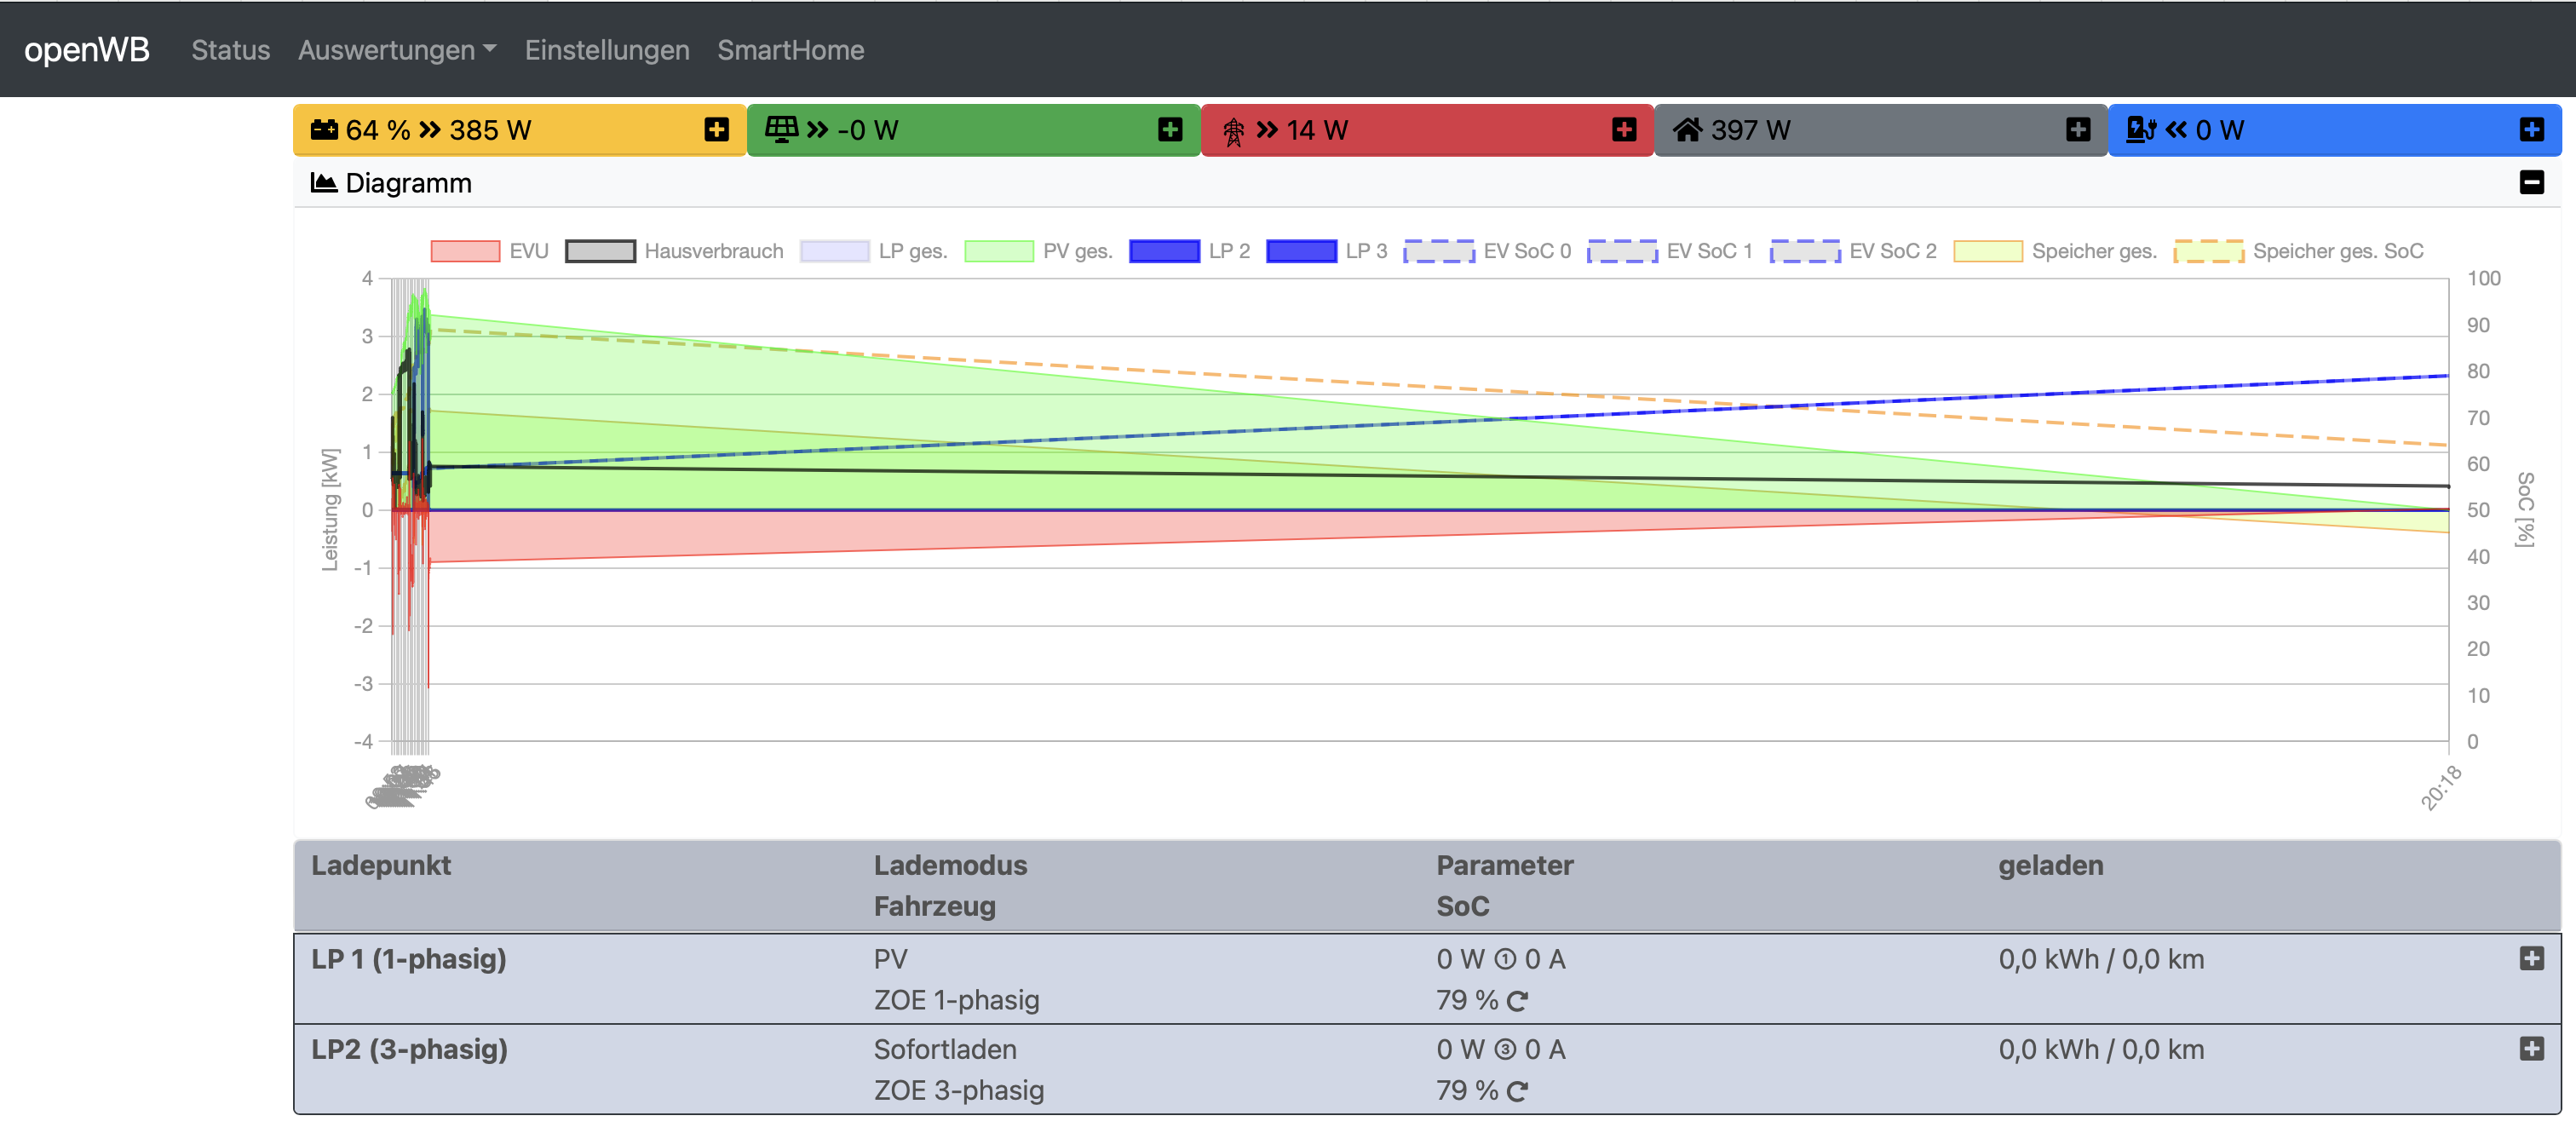The width and height of the screenshot is (2576, 1133).
Task: Expand the yellow battery storage panel
Action: [716, 130]
